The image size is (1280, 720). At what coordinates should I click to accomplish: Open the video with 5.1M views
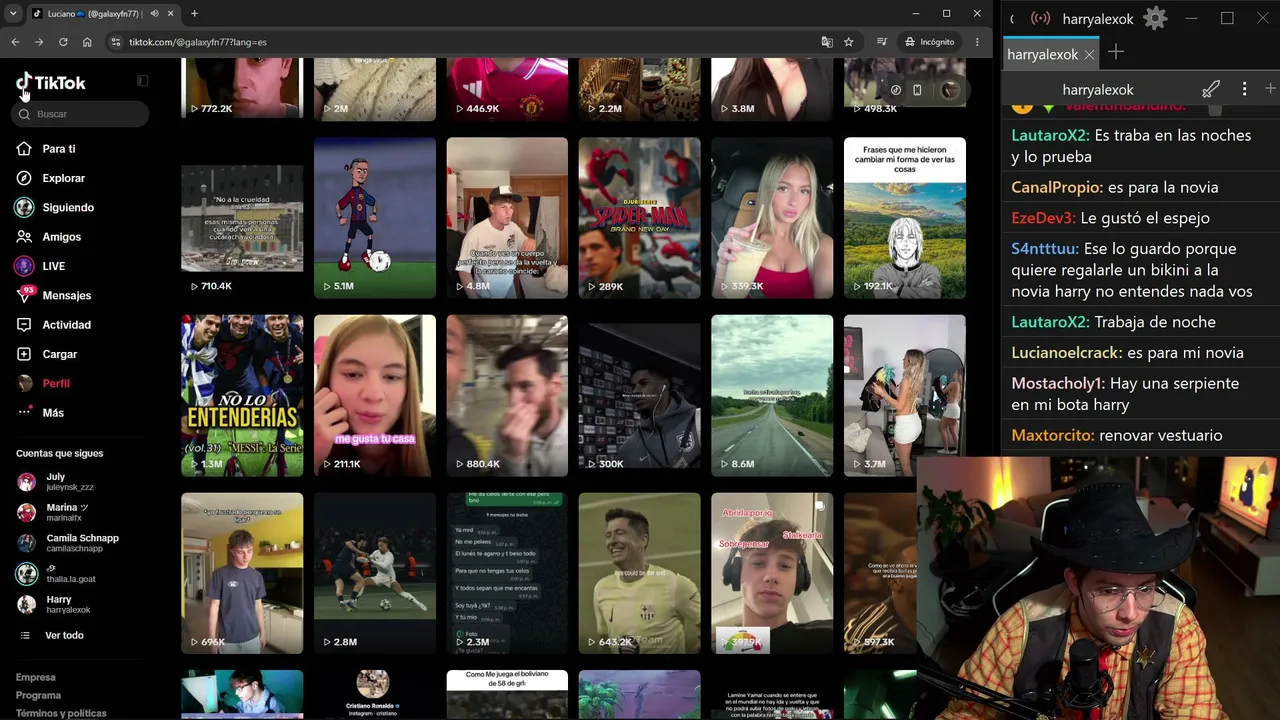(x=375, y=218)
